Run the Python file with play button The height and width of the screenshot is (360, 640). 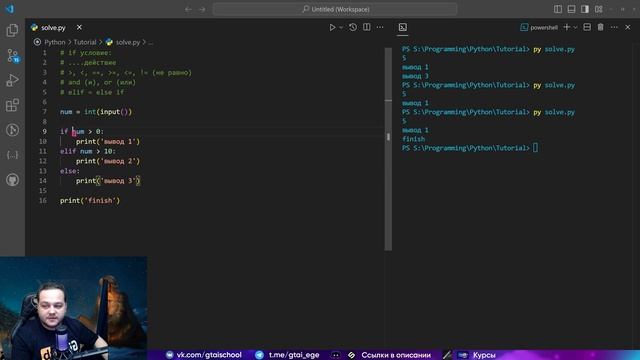[x=332, y=27]
